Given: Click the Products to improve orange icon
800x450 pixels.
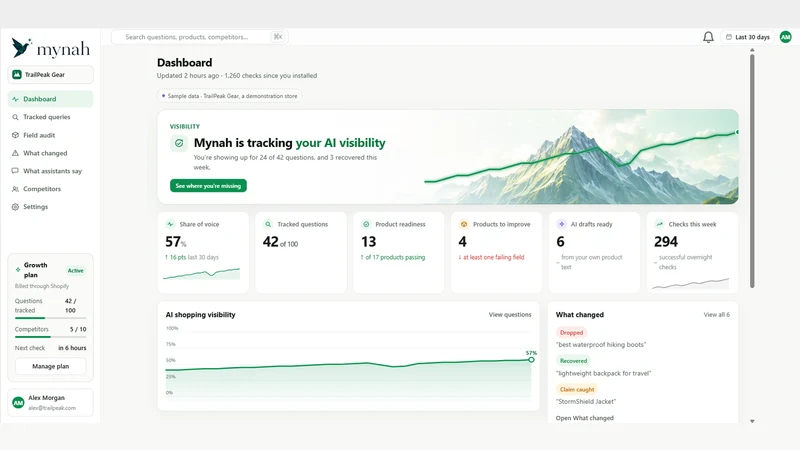Looking at the screenshot, I should [464, 224].
